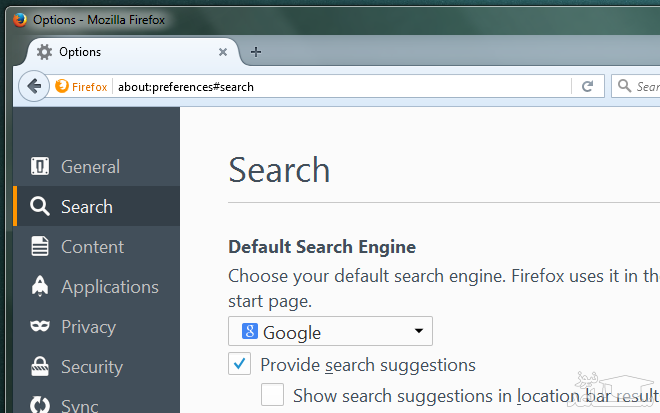This screenshot has height=413, width=660.
Task: Click the Applications rocket icon in sidebar
Action: [40, 287]
